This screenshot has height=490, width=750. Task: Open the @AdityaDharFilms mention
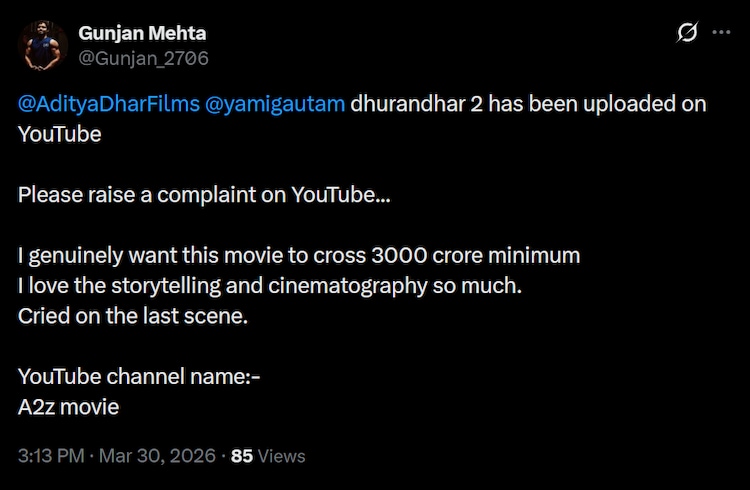[107, 106]
